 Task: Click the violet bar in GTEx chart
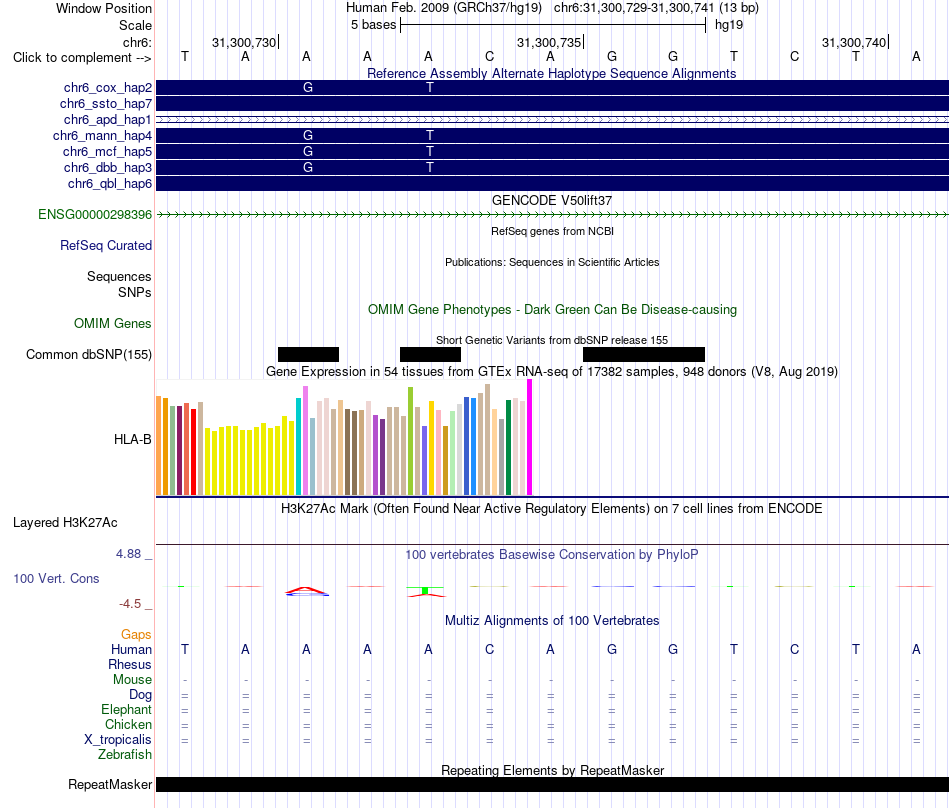pos(305,440)
